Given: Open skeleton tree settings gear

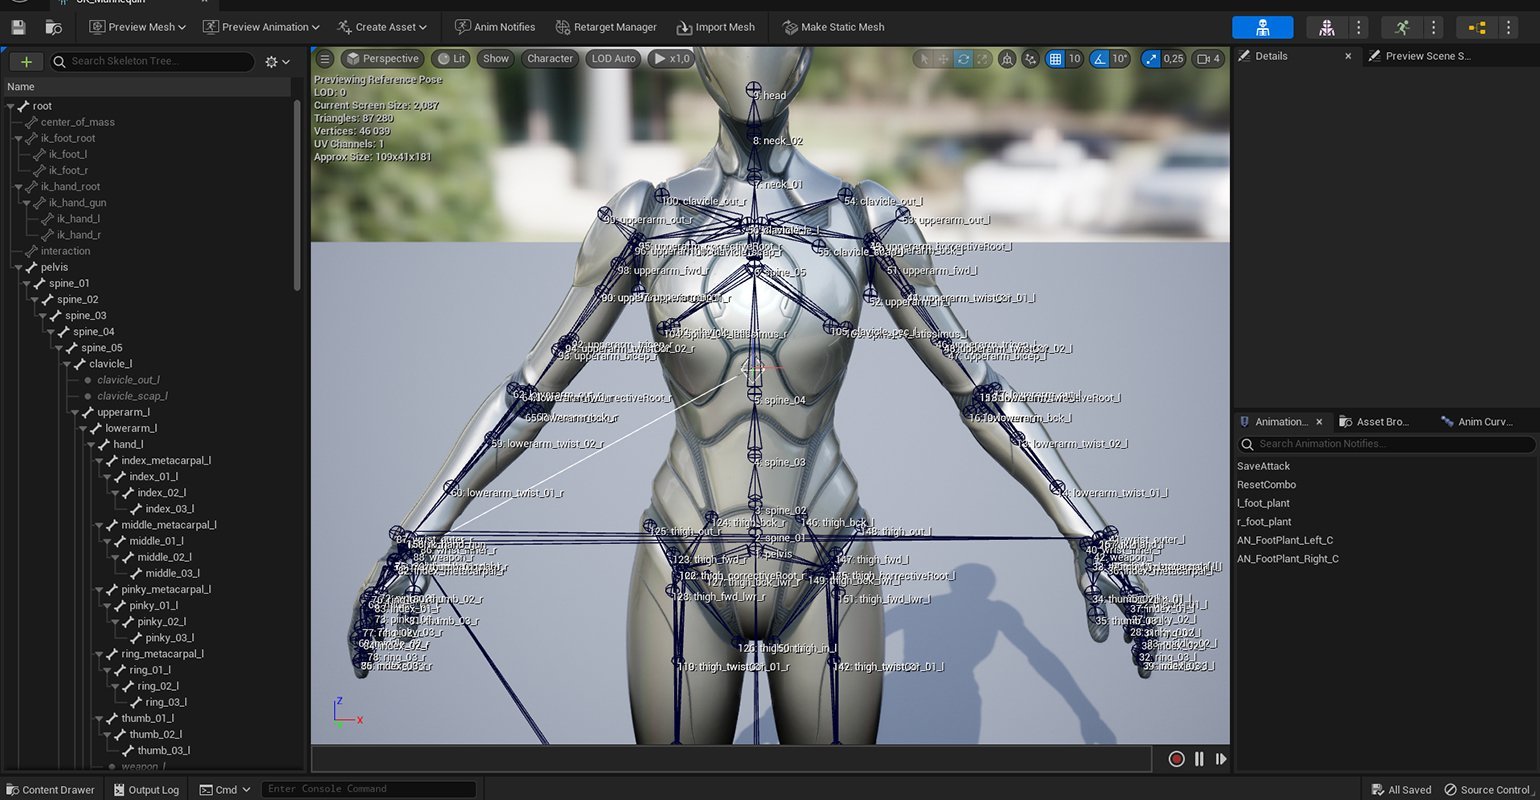Looking at the screenshot, I should [x=277, y=61].
